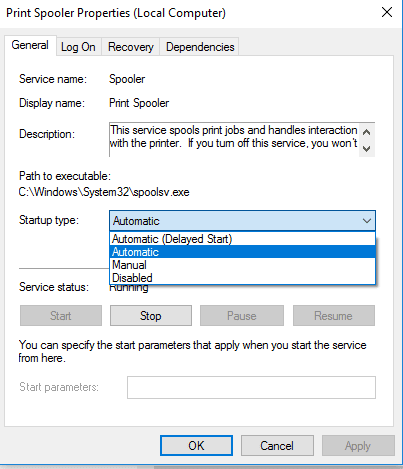Image resolution: width=403 pixels, height=469 pixels.
Task: Click the Resume service button
Action: pos(334,316)
